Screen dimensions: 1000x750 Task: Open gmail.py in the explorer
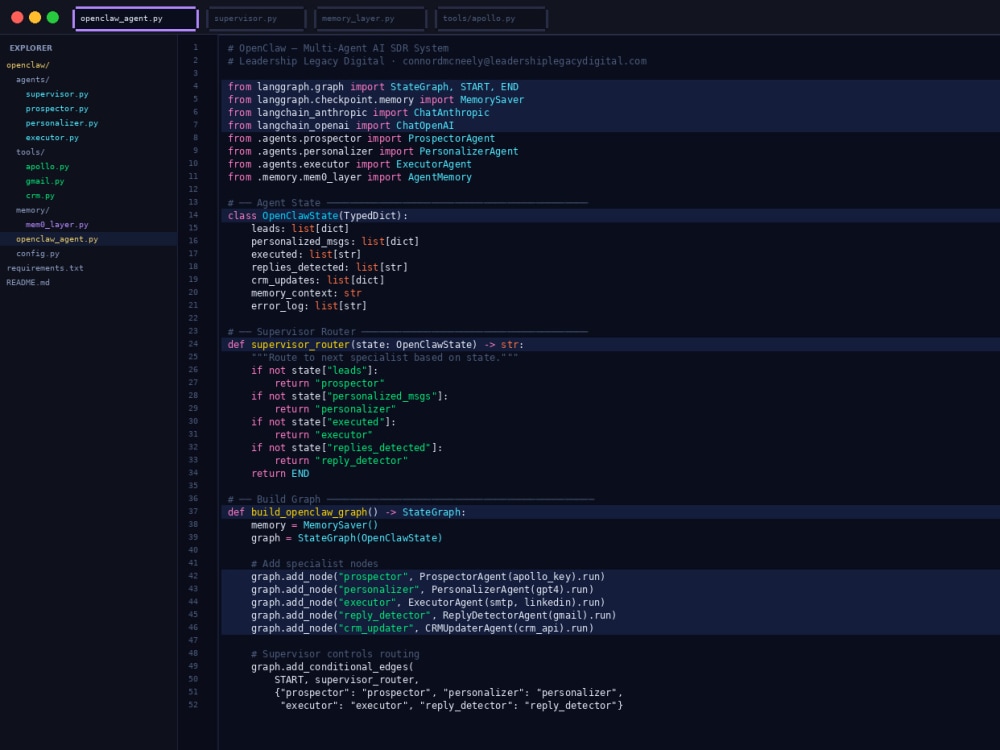pos(45,181)
